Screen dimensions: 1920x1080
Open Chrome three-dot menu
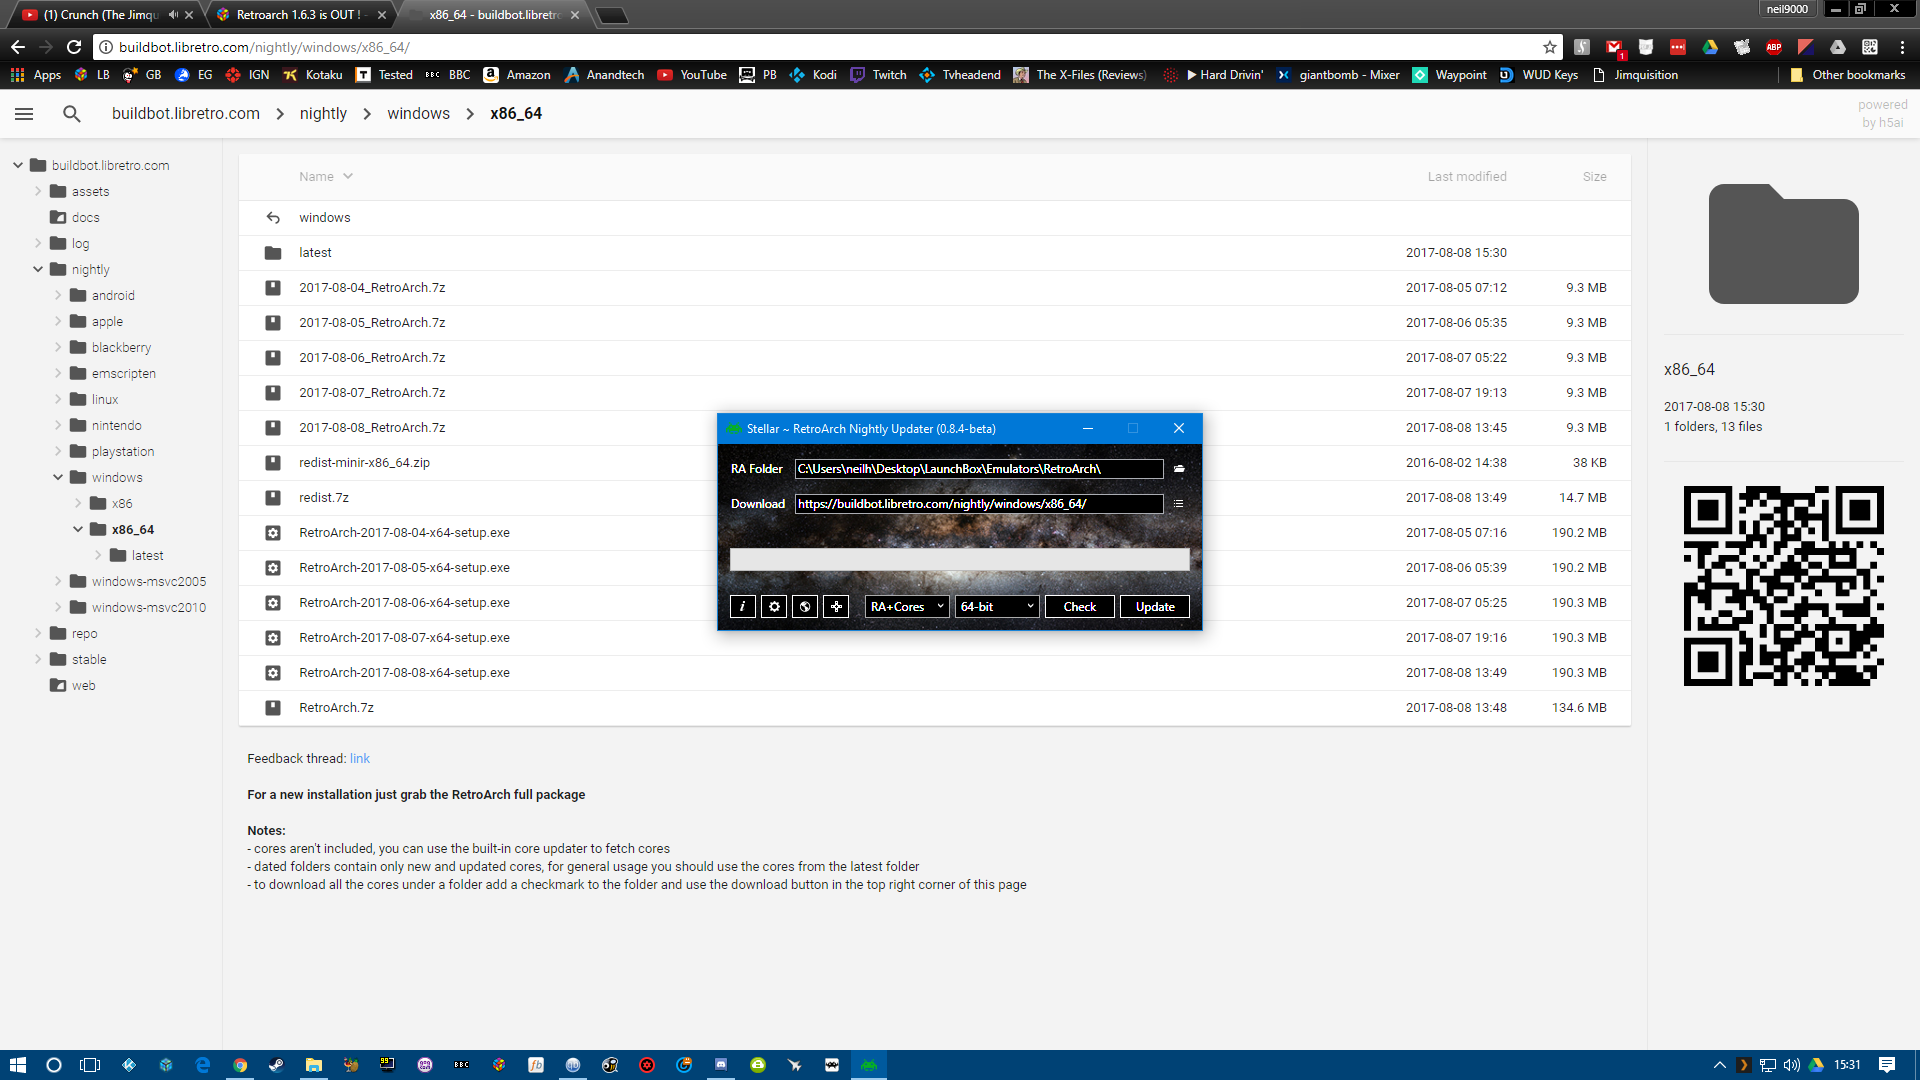click(1902, 47)
